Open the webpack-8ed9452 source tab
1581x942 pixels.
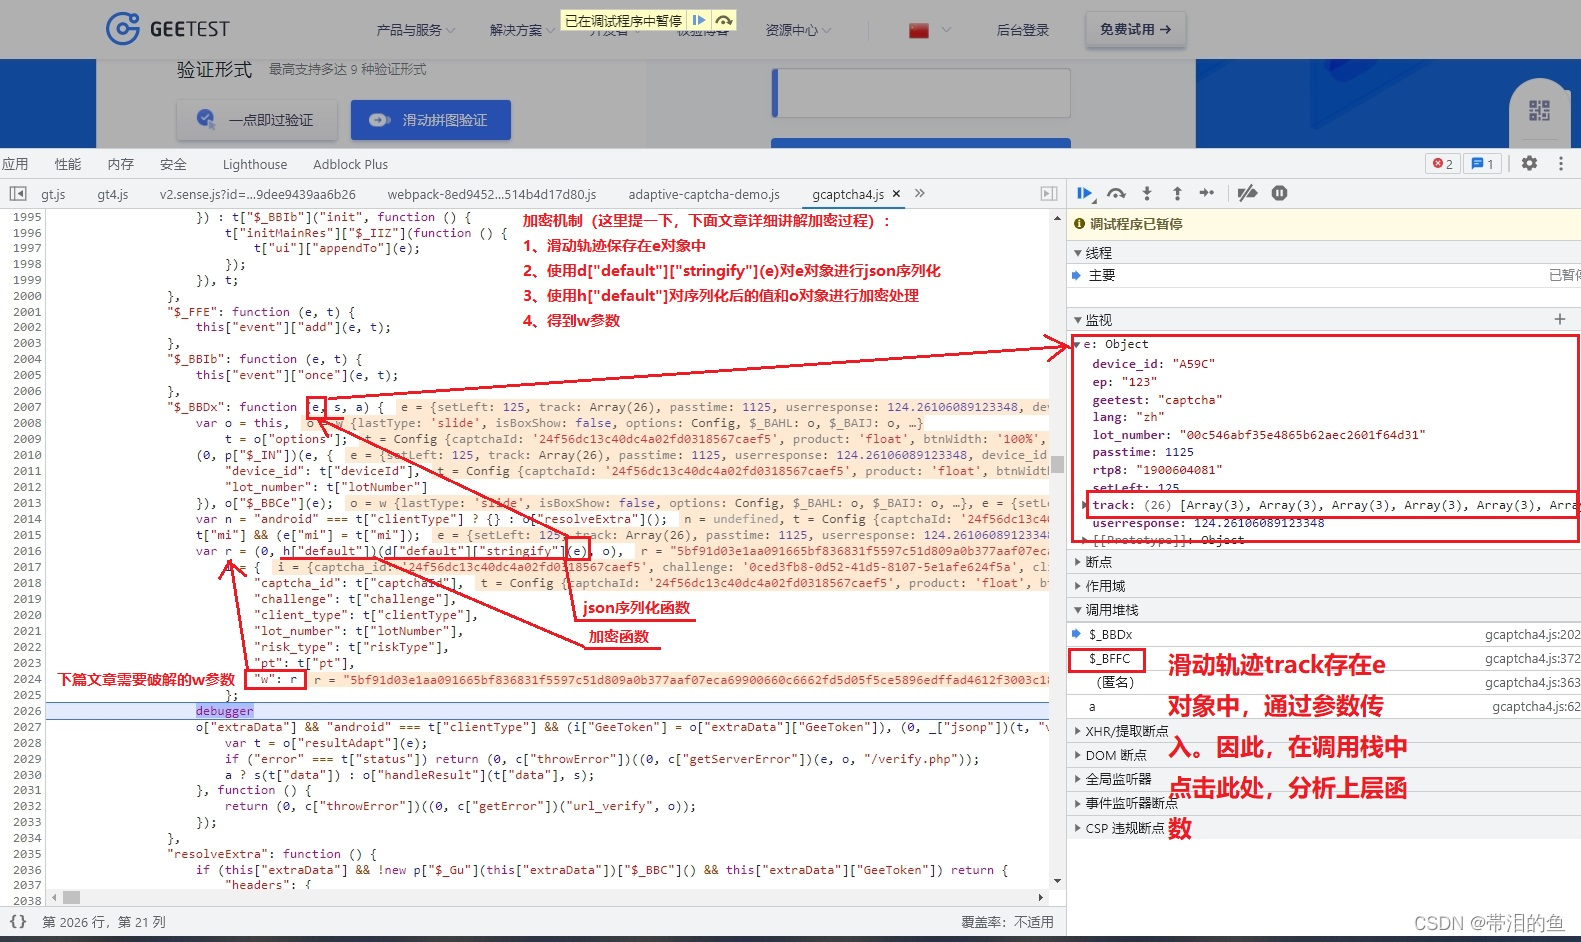[x=492, y=194]
